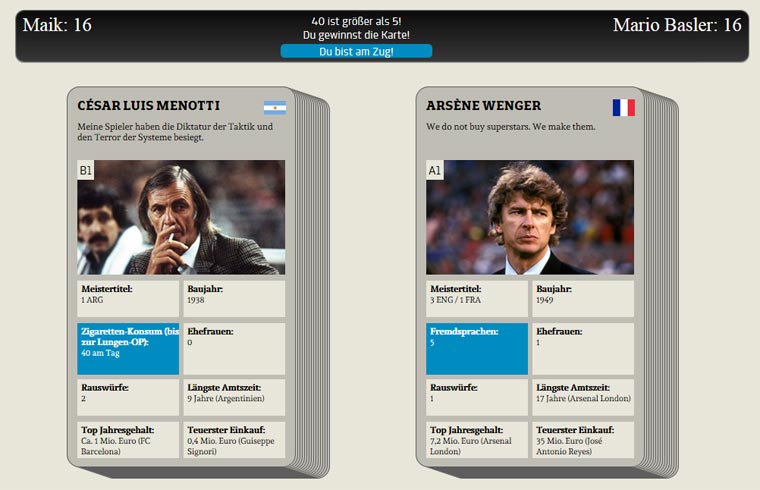Click the Maik score label
The height and width of the screenshot is (490, 760).
pyautogui.click(x=57, y=25)
